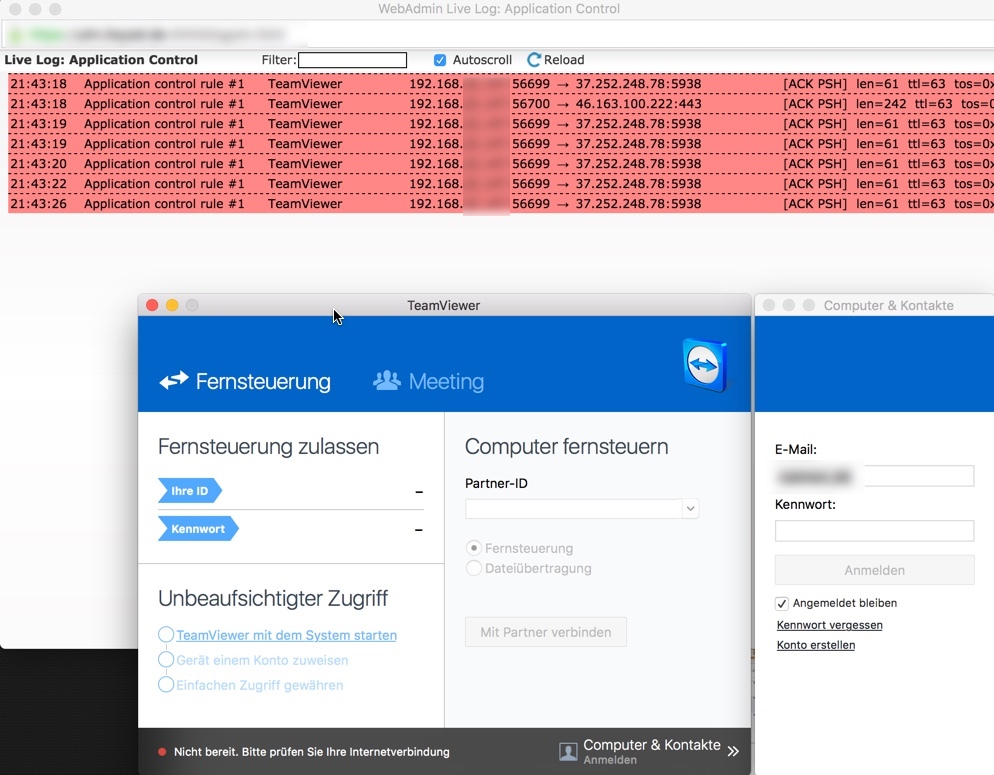
Task: Select the Einfachen Zugriff gewähren circle
Action: pyautogui.click(x=166, y=684)
